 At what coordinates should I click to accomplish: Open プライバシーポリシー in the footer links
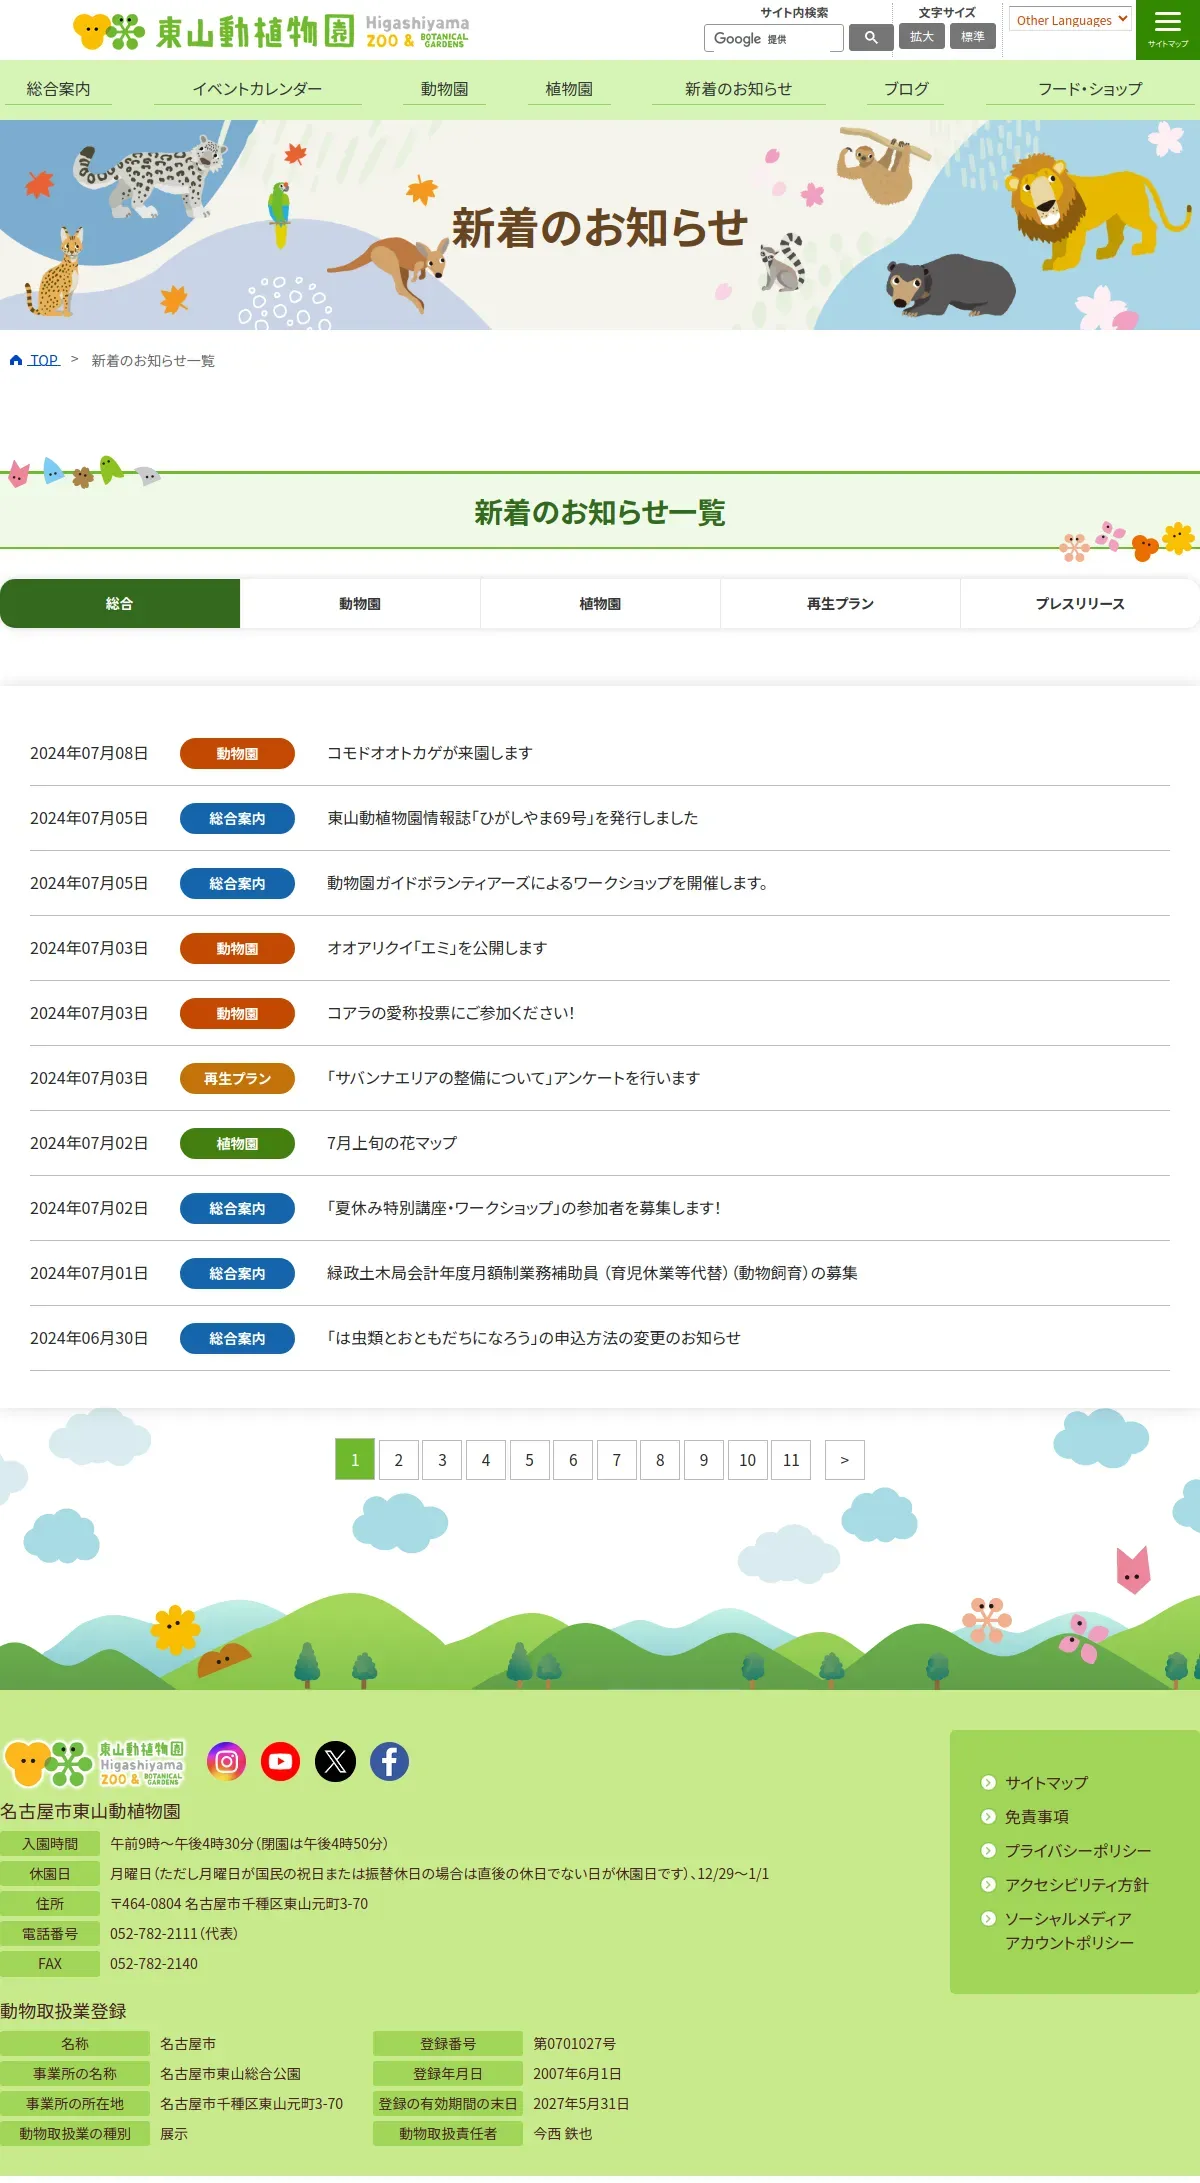1077,1851
